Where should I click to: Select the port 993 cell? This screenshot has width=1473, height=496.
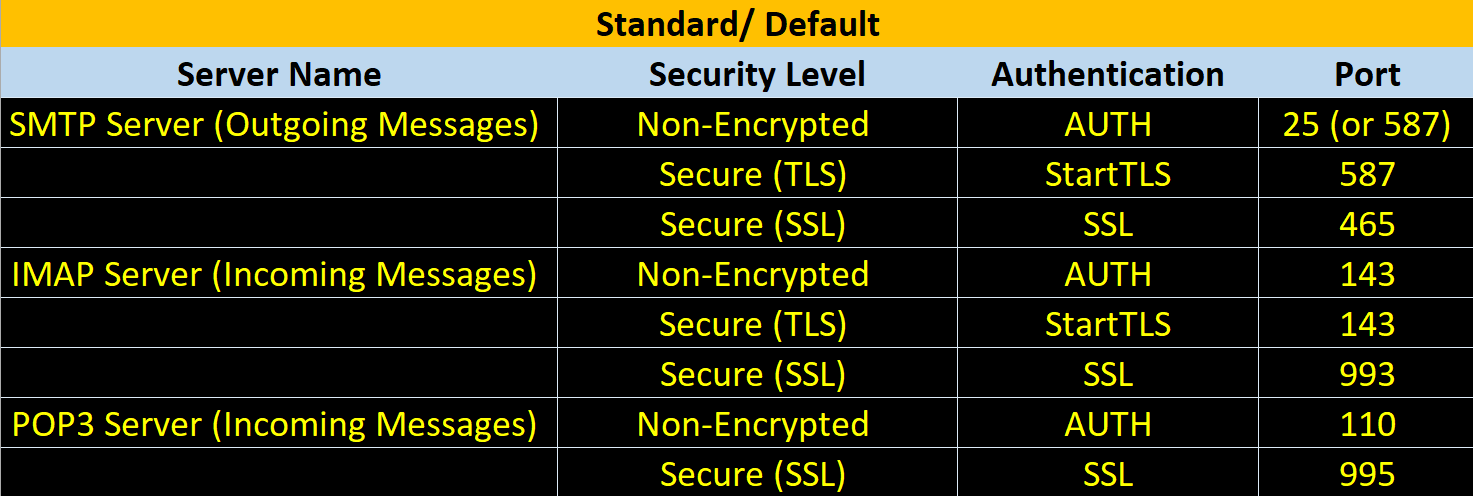pos(1367,374)
